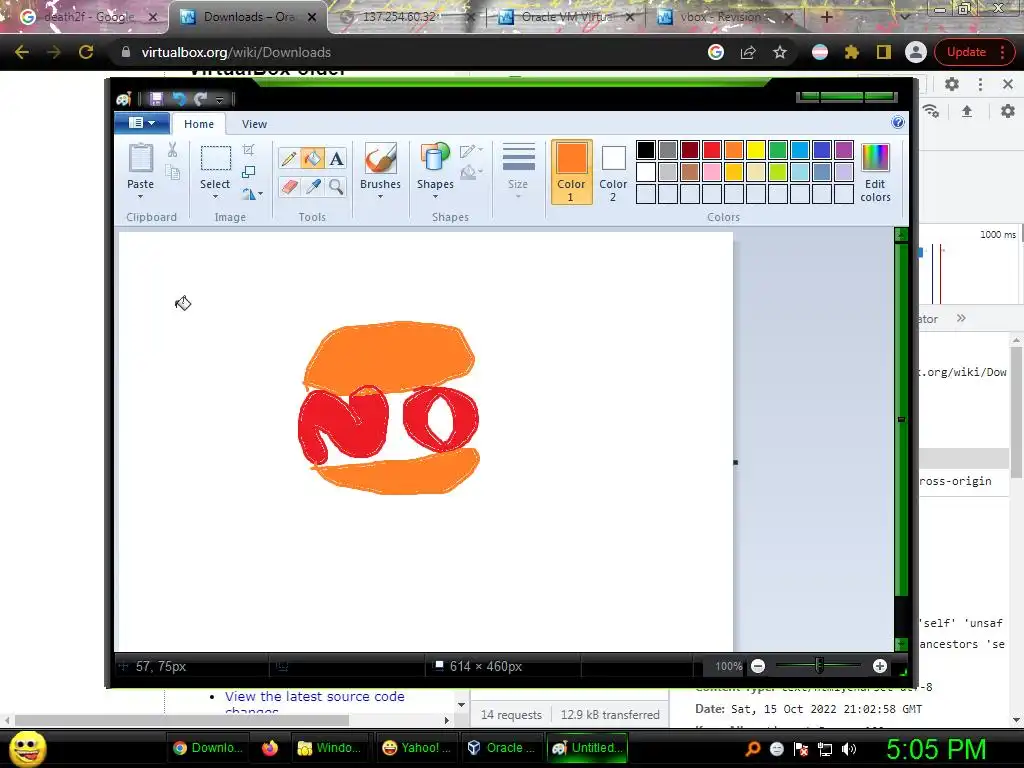This screenshot has height=768, width=1024.
Task: Select the Text tool in Paint
Action: tap(336, 159)
